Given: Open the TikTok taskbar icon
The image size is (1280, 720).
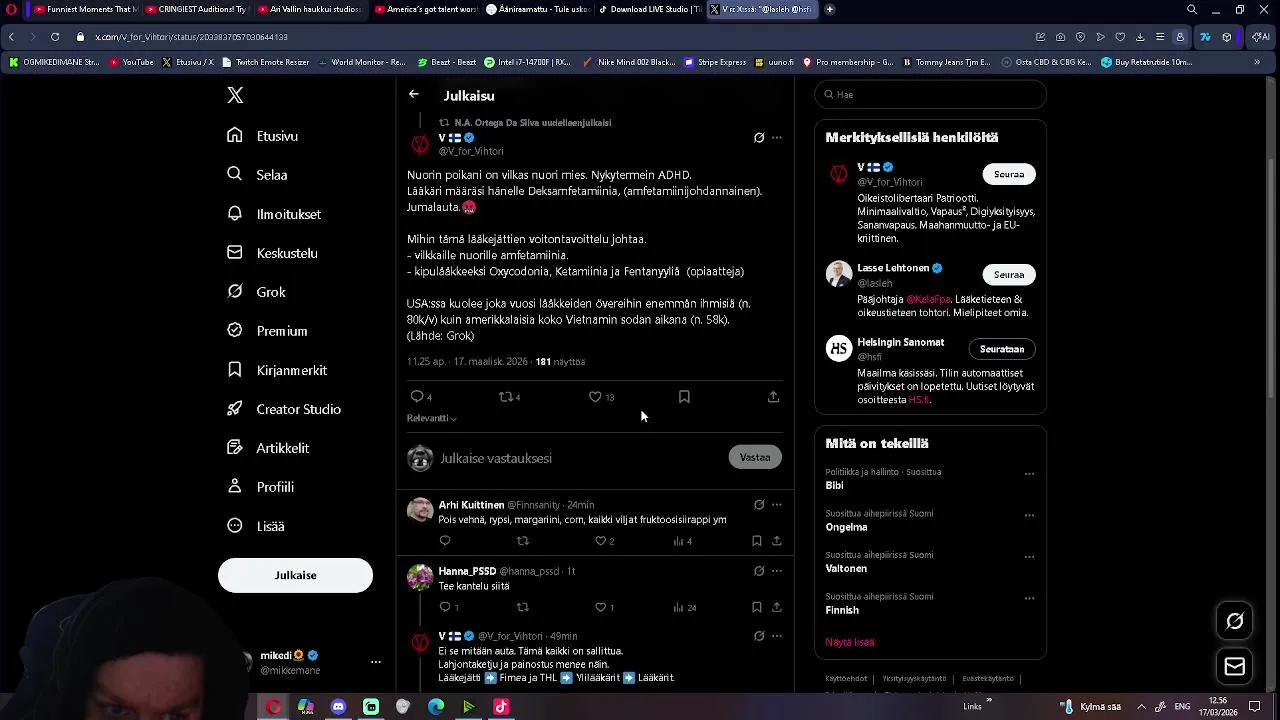Looking at the screenshot, I should (x=501, y=707).
